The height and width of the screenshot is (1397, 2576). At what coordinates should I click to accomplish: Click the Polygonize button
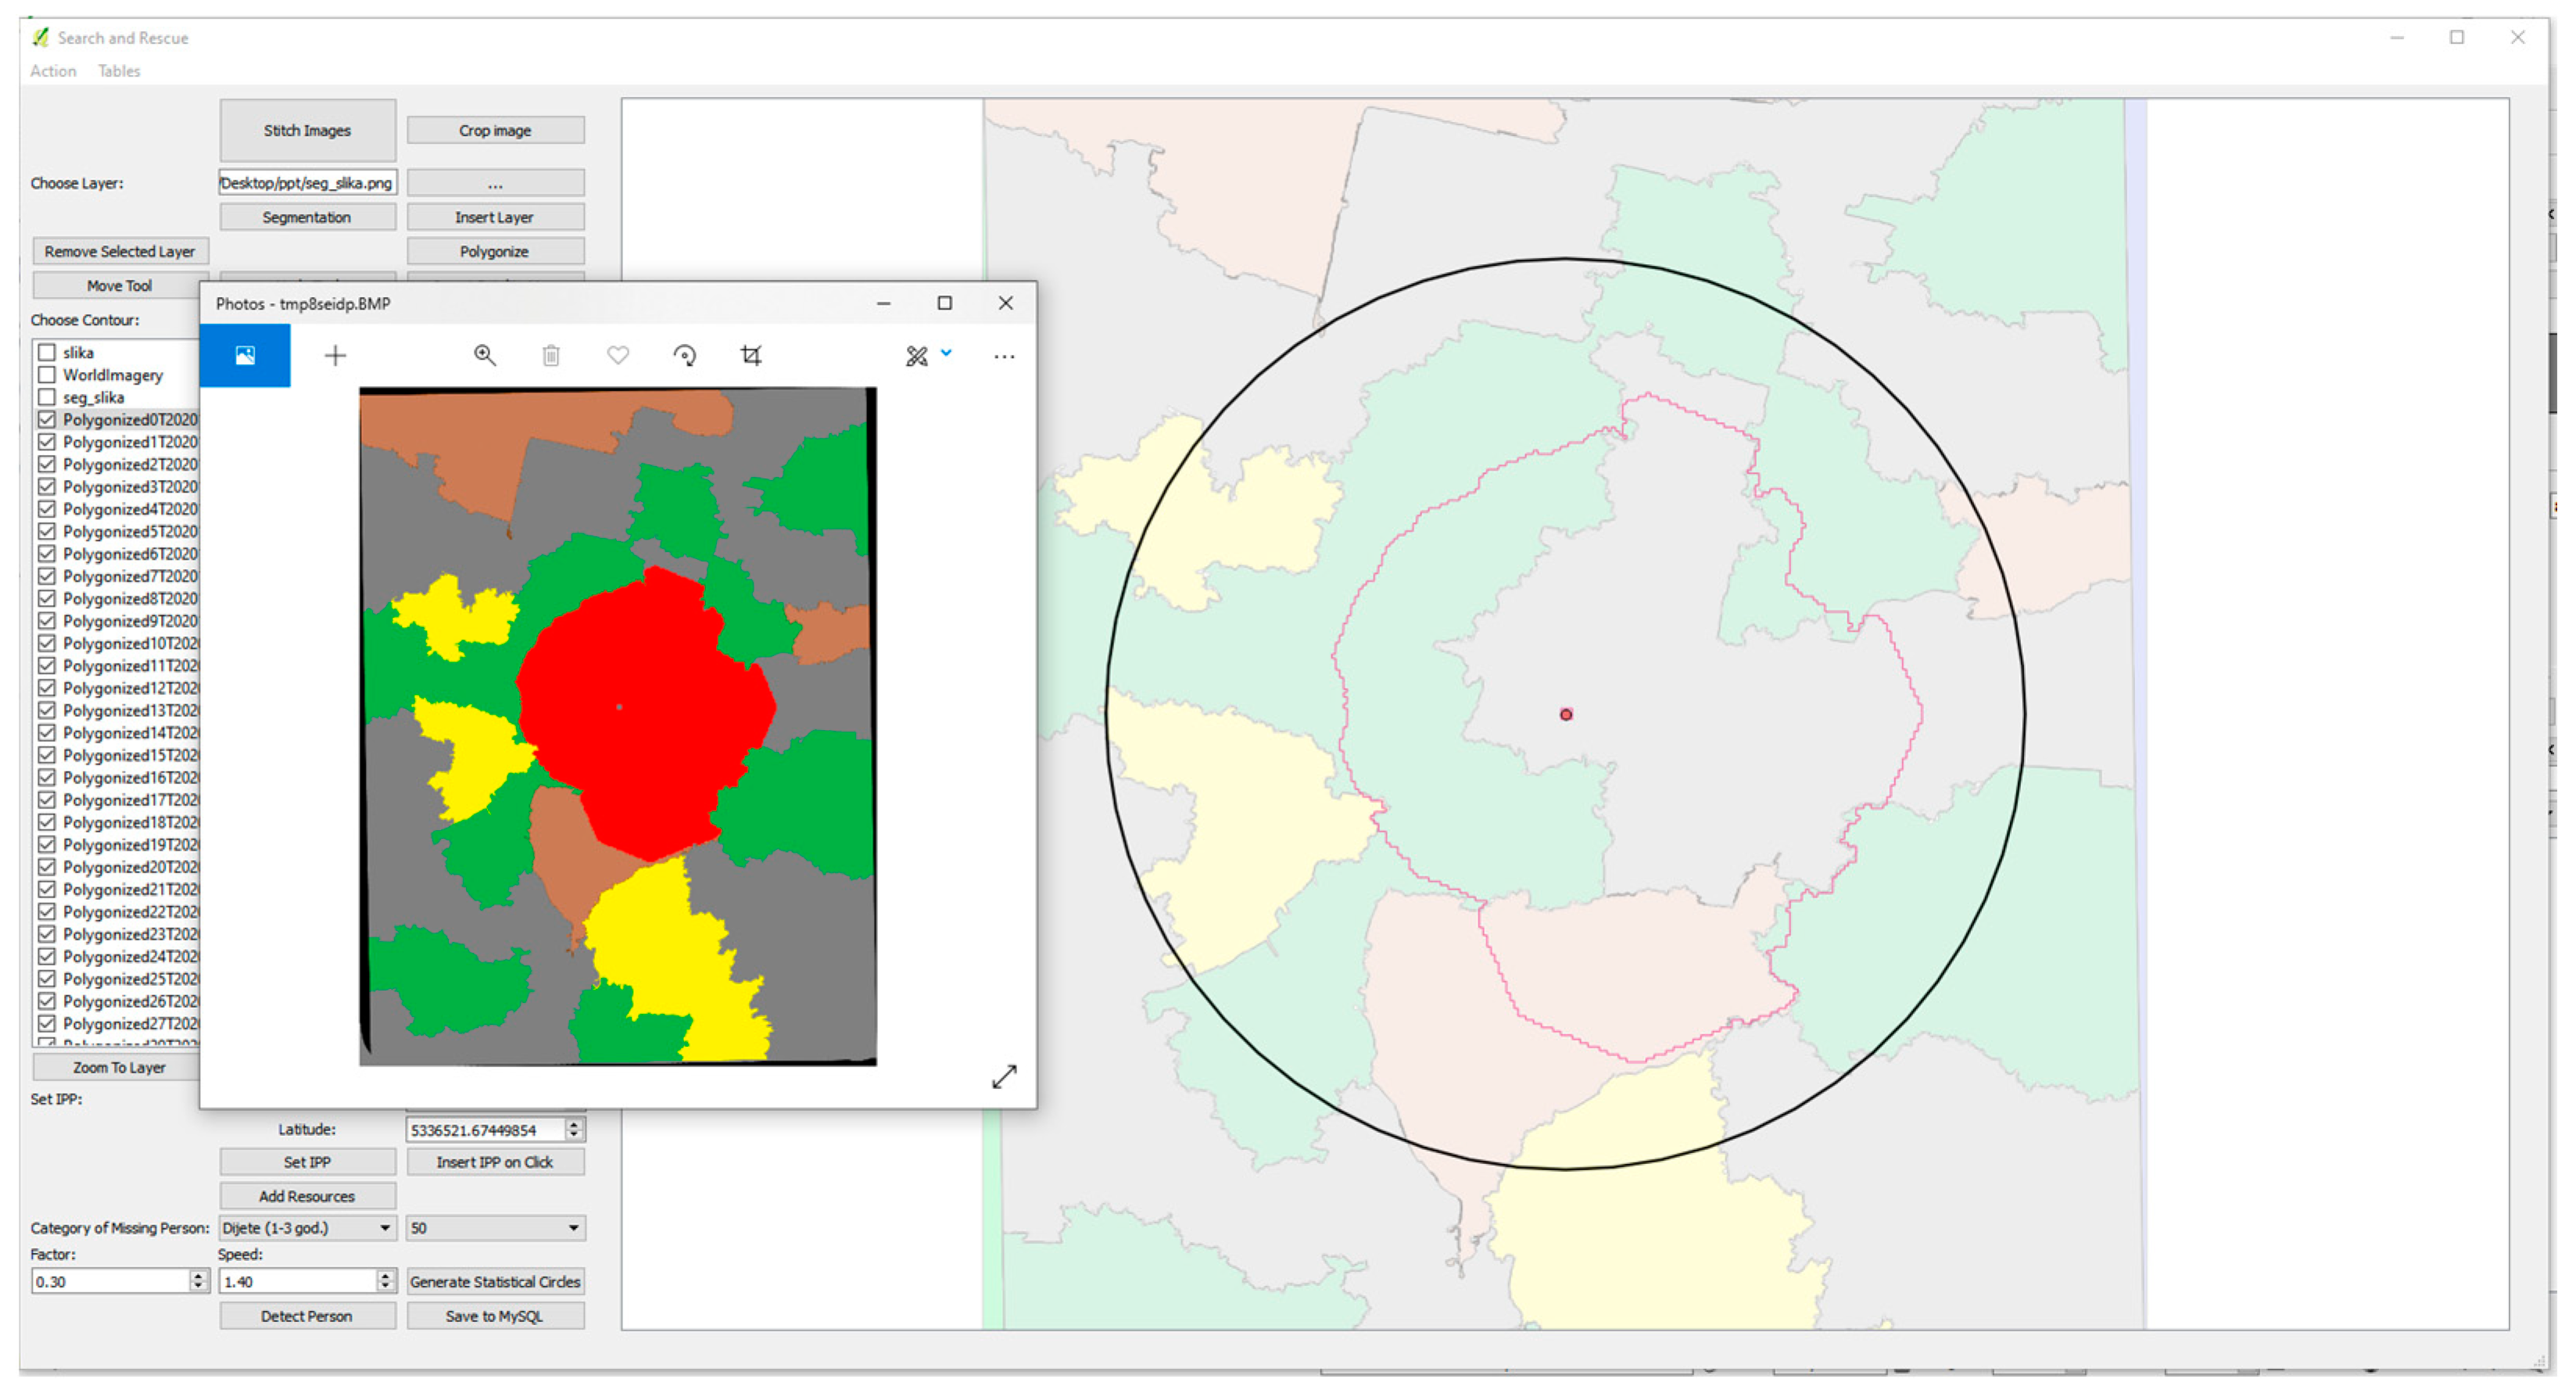495,252
